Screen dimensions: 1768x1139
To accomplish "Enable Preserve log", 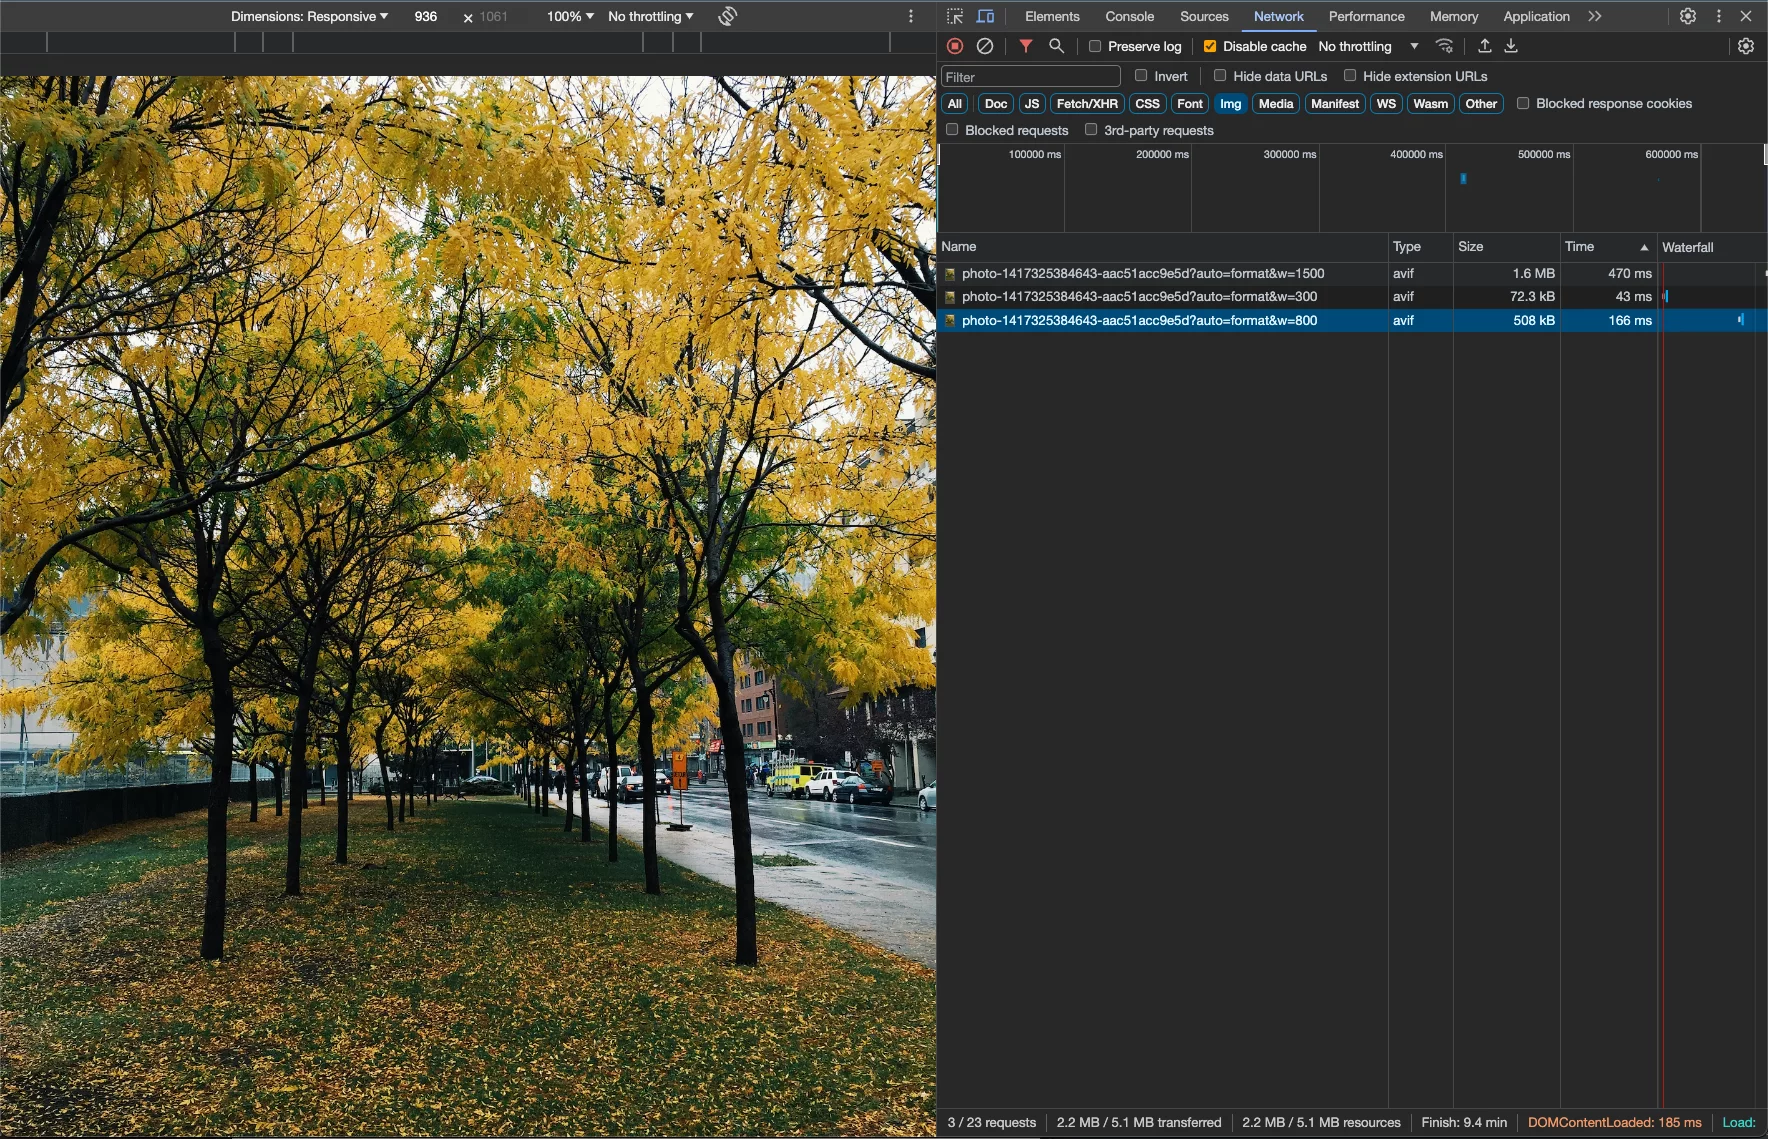I will pyautogui.click(x=1095, y=46).
